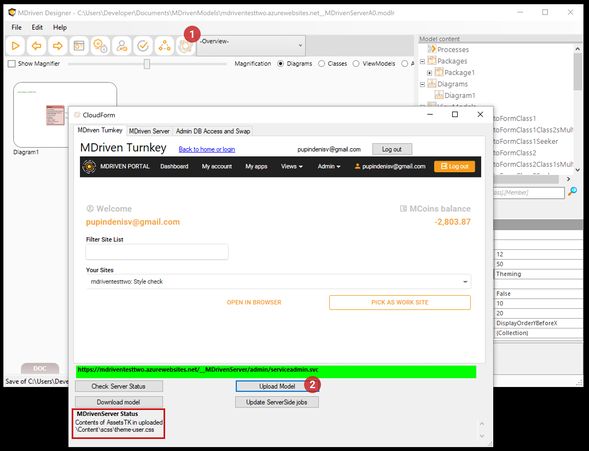Enable the Show Magnifier checkbox
This screenshot has width=589, height=451.
[x=12, y=64]
